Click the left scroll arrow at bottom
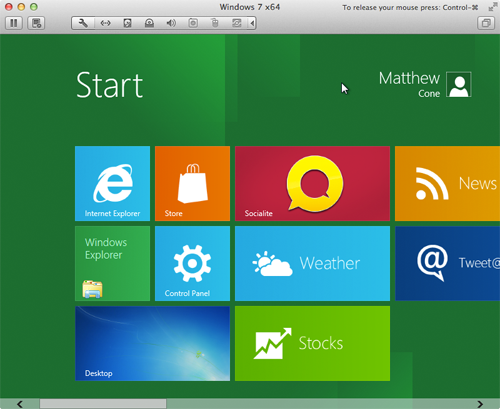 point(20,404)
